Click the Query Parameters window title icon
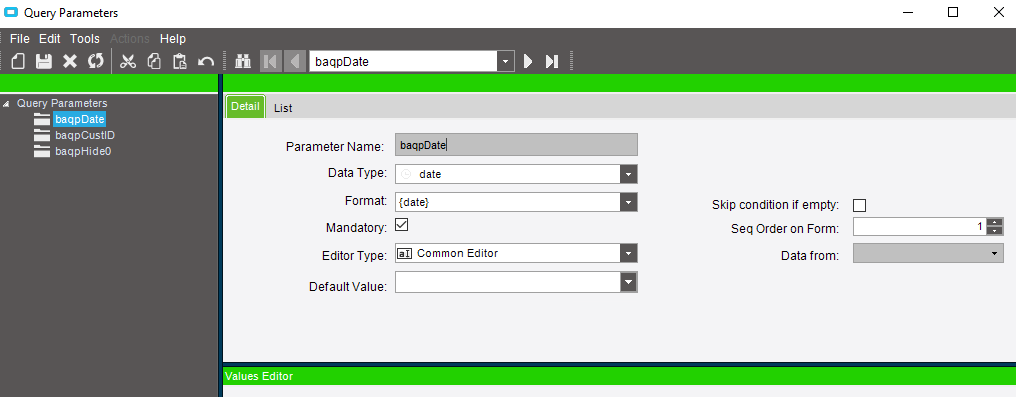1016x397 pixels. [11, 12]
